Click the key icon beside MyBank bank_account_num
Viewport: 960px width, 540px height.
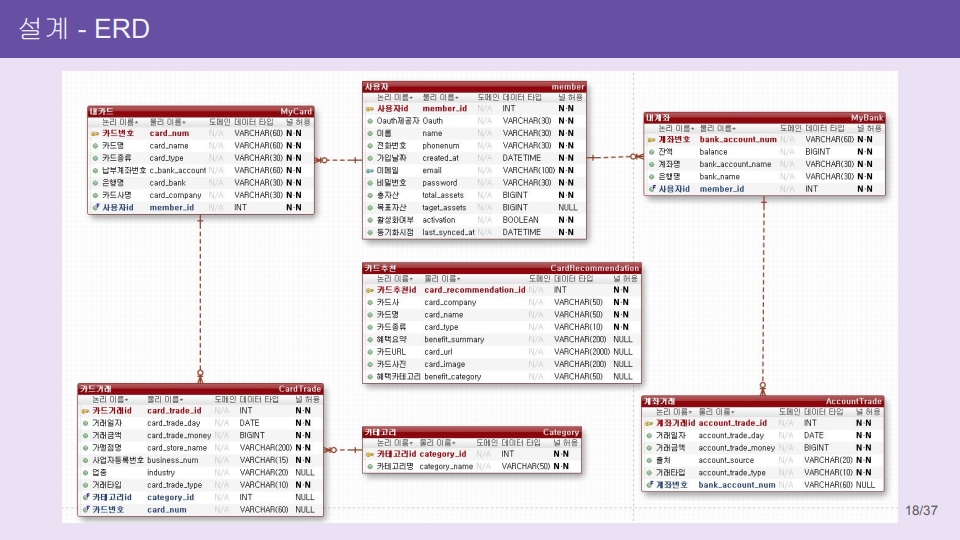(x=651, y=140)
